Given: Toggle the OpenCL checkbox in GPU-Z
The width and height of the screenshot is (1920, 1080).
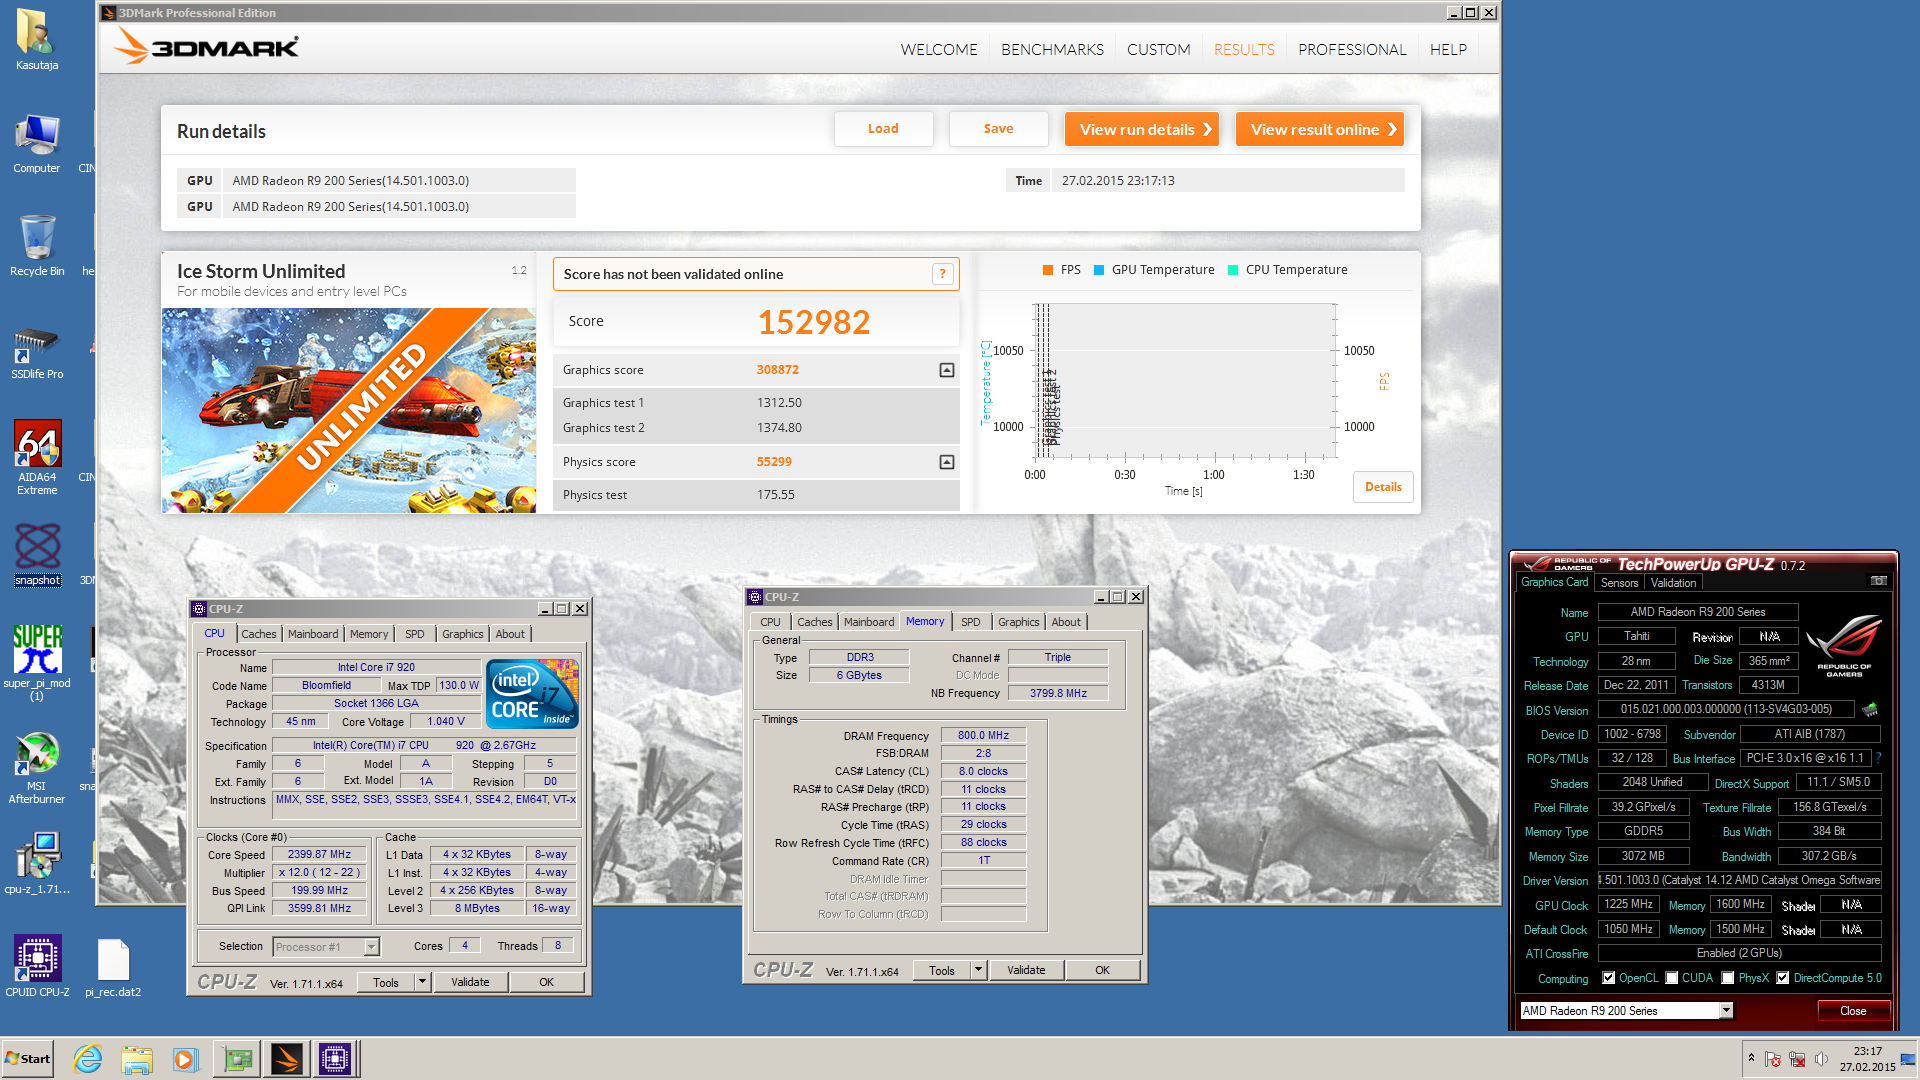Looking at the screenshot, I should click(x=1608, y=978).
